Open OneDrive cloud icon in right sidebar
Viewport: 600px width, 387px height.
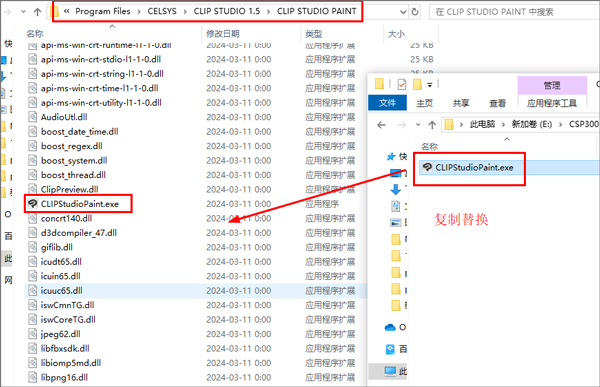point(390,327)
